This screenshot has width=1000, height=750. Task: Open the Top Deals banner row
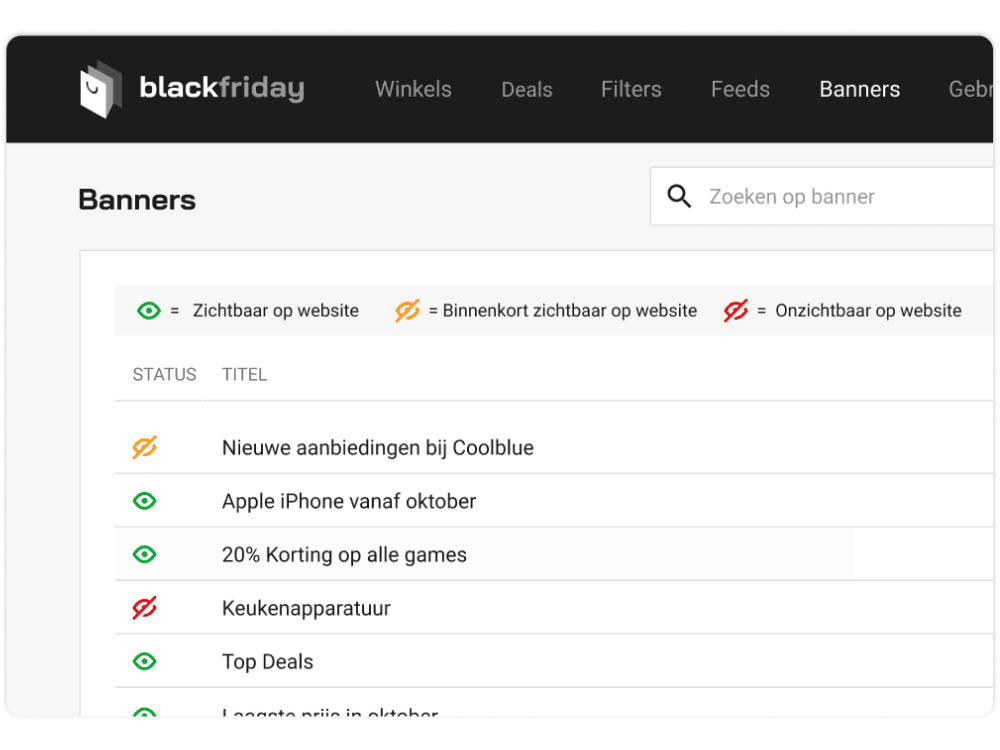click(554, 661)
